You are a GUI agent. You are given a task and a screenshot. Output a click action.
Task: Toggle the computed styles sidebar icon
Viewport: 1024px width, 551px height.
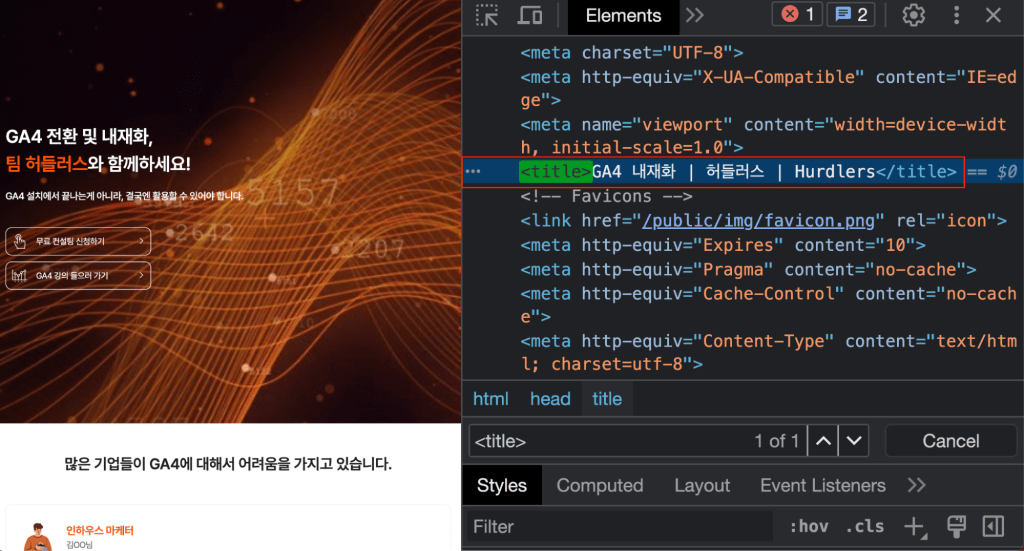[x=993, y=526]
